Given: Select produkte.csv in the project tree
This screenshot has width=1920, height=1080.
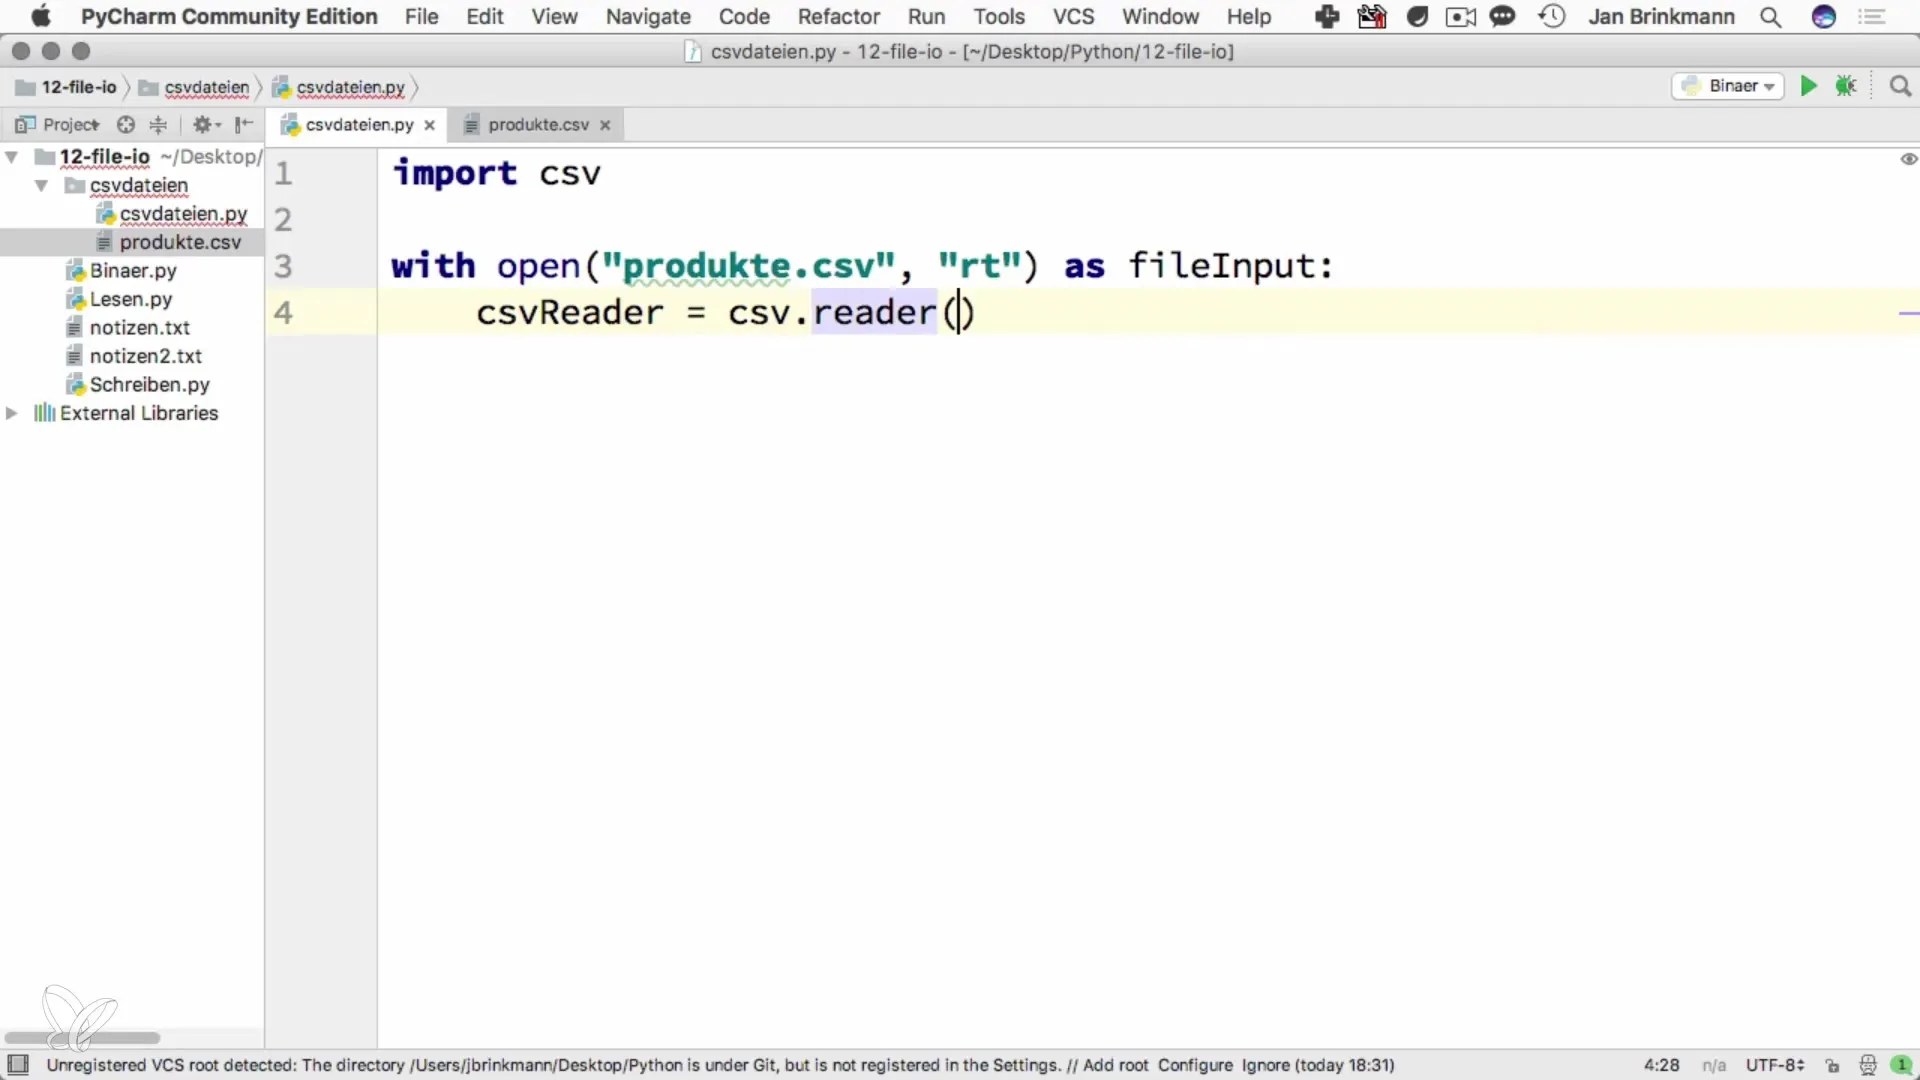Looking at the screenshot, I should (180, 242).
